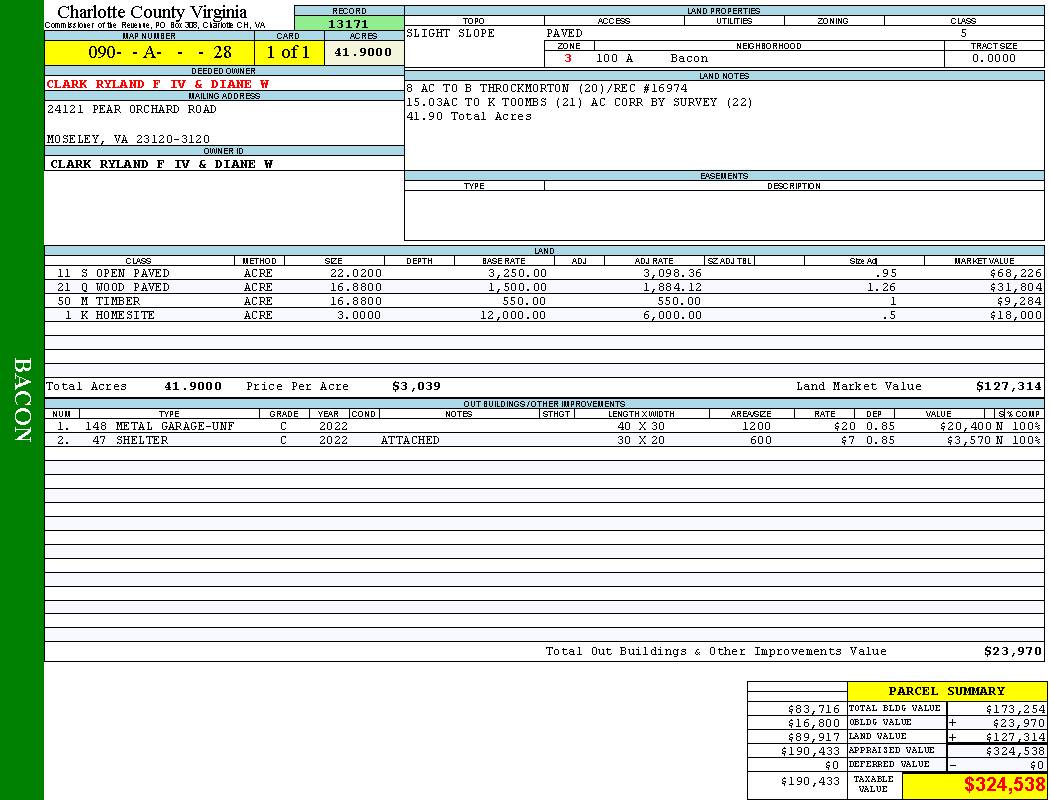The width and height of the screenshot is (1050, 800).
Task: Click the Metal Garage-Unf outbuilding row
Action: pyautogui.click(x=543, y=426)
